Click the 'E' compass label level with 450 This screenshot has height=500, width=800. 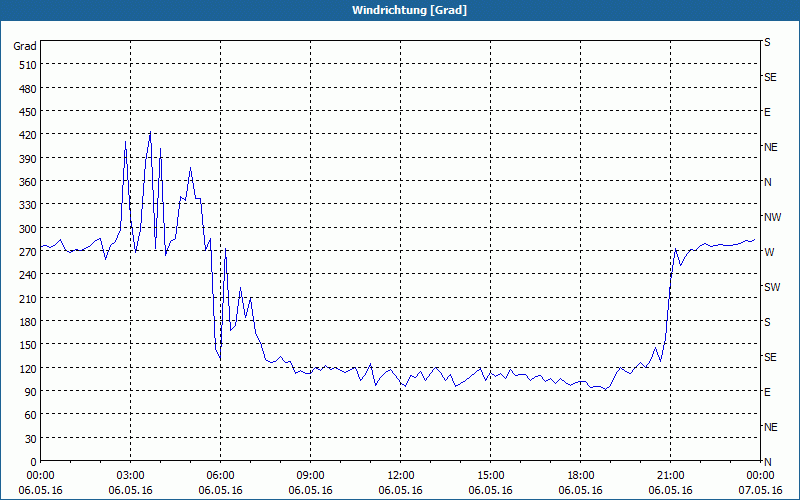(x=767, y=112)
